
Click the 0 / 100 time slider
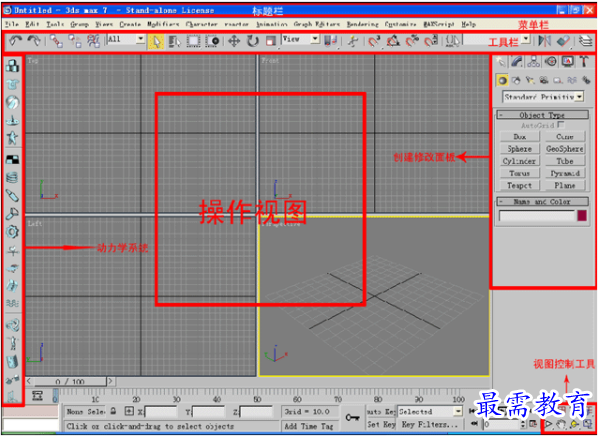[71, 382]
